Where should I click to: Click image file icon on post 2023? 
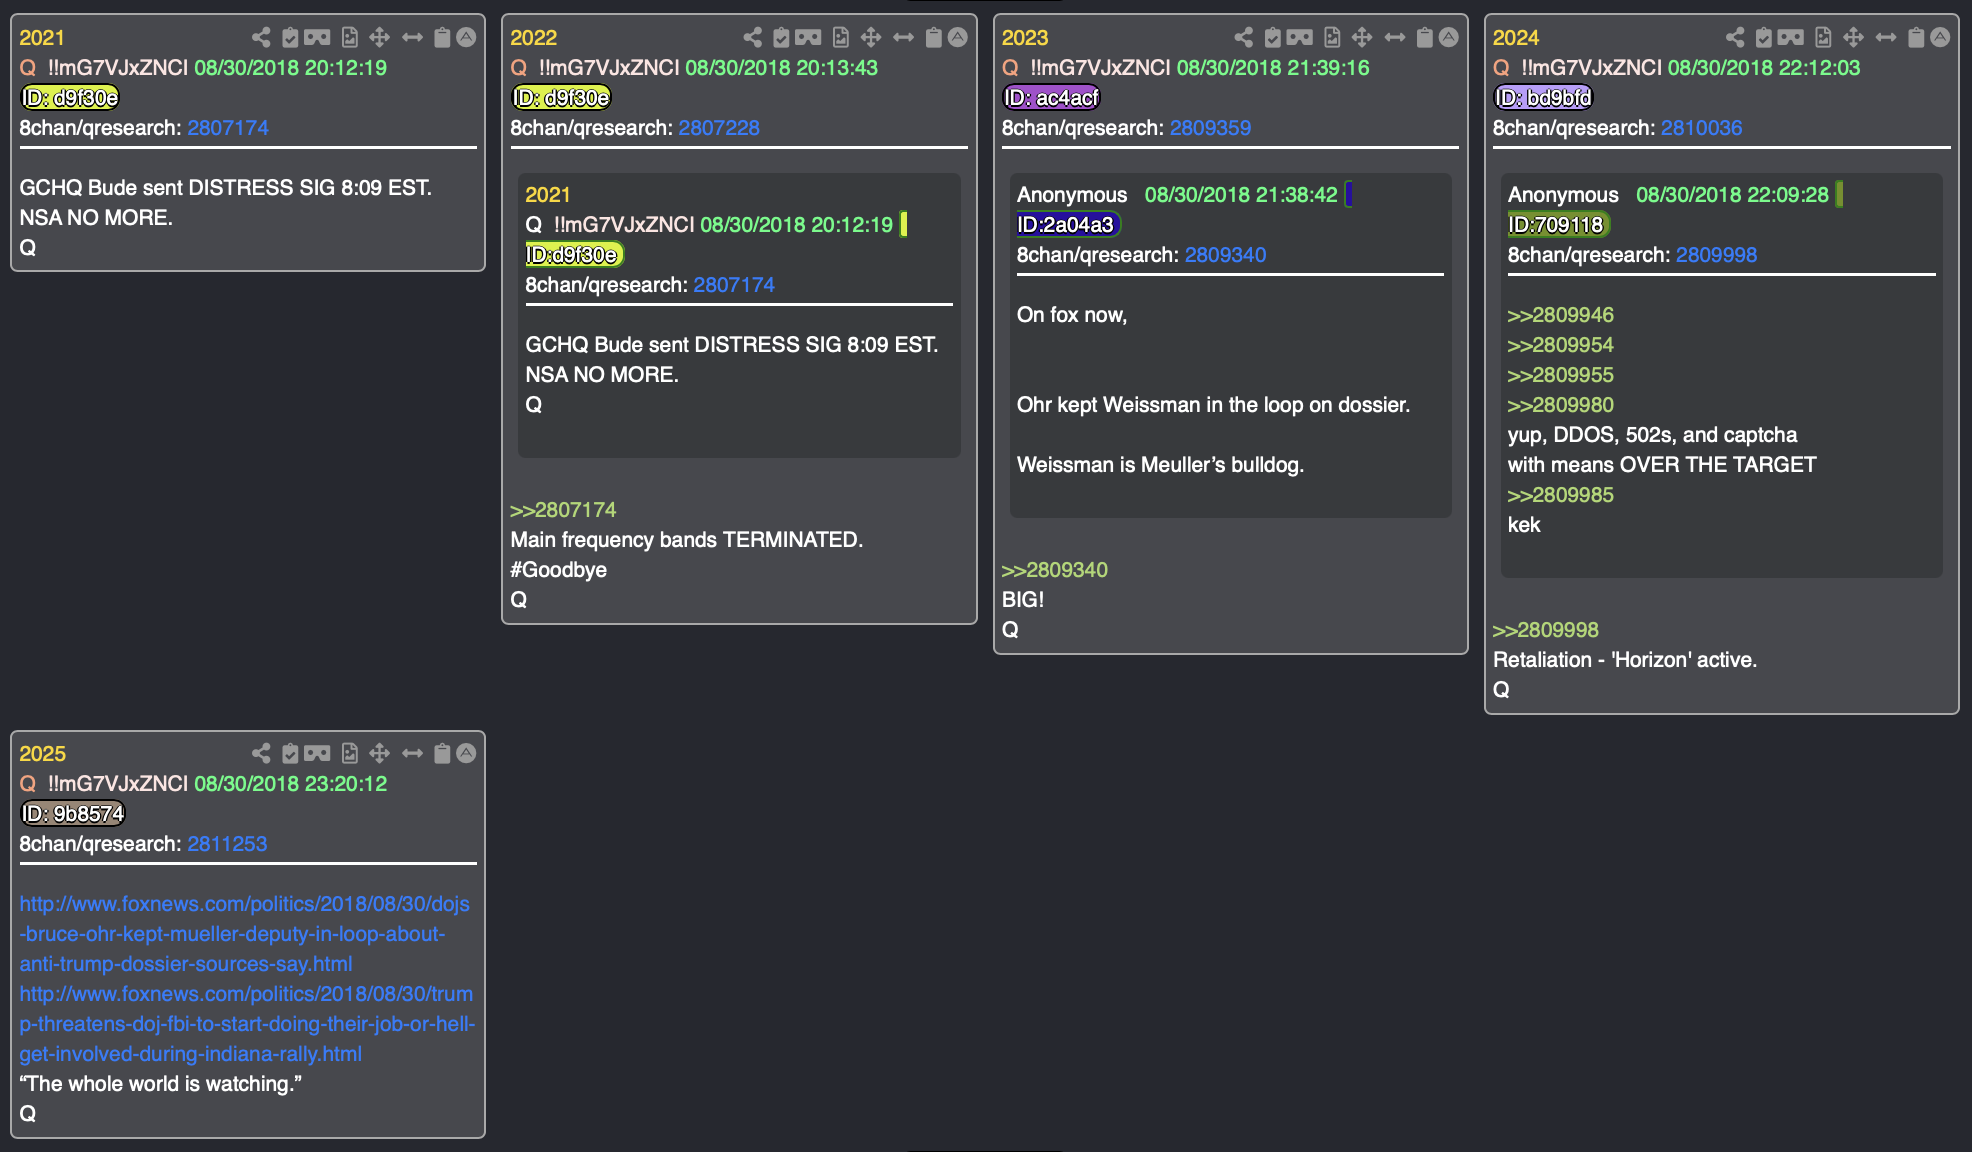(1331, 37)
